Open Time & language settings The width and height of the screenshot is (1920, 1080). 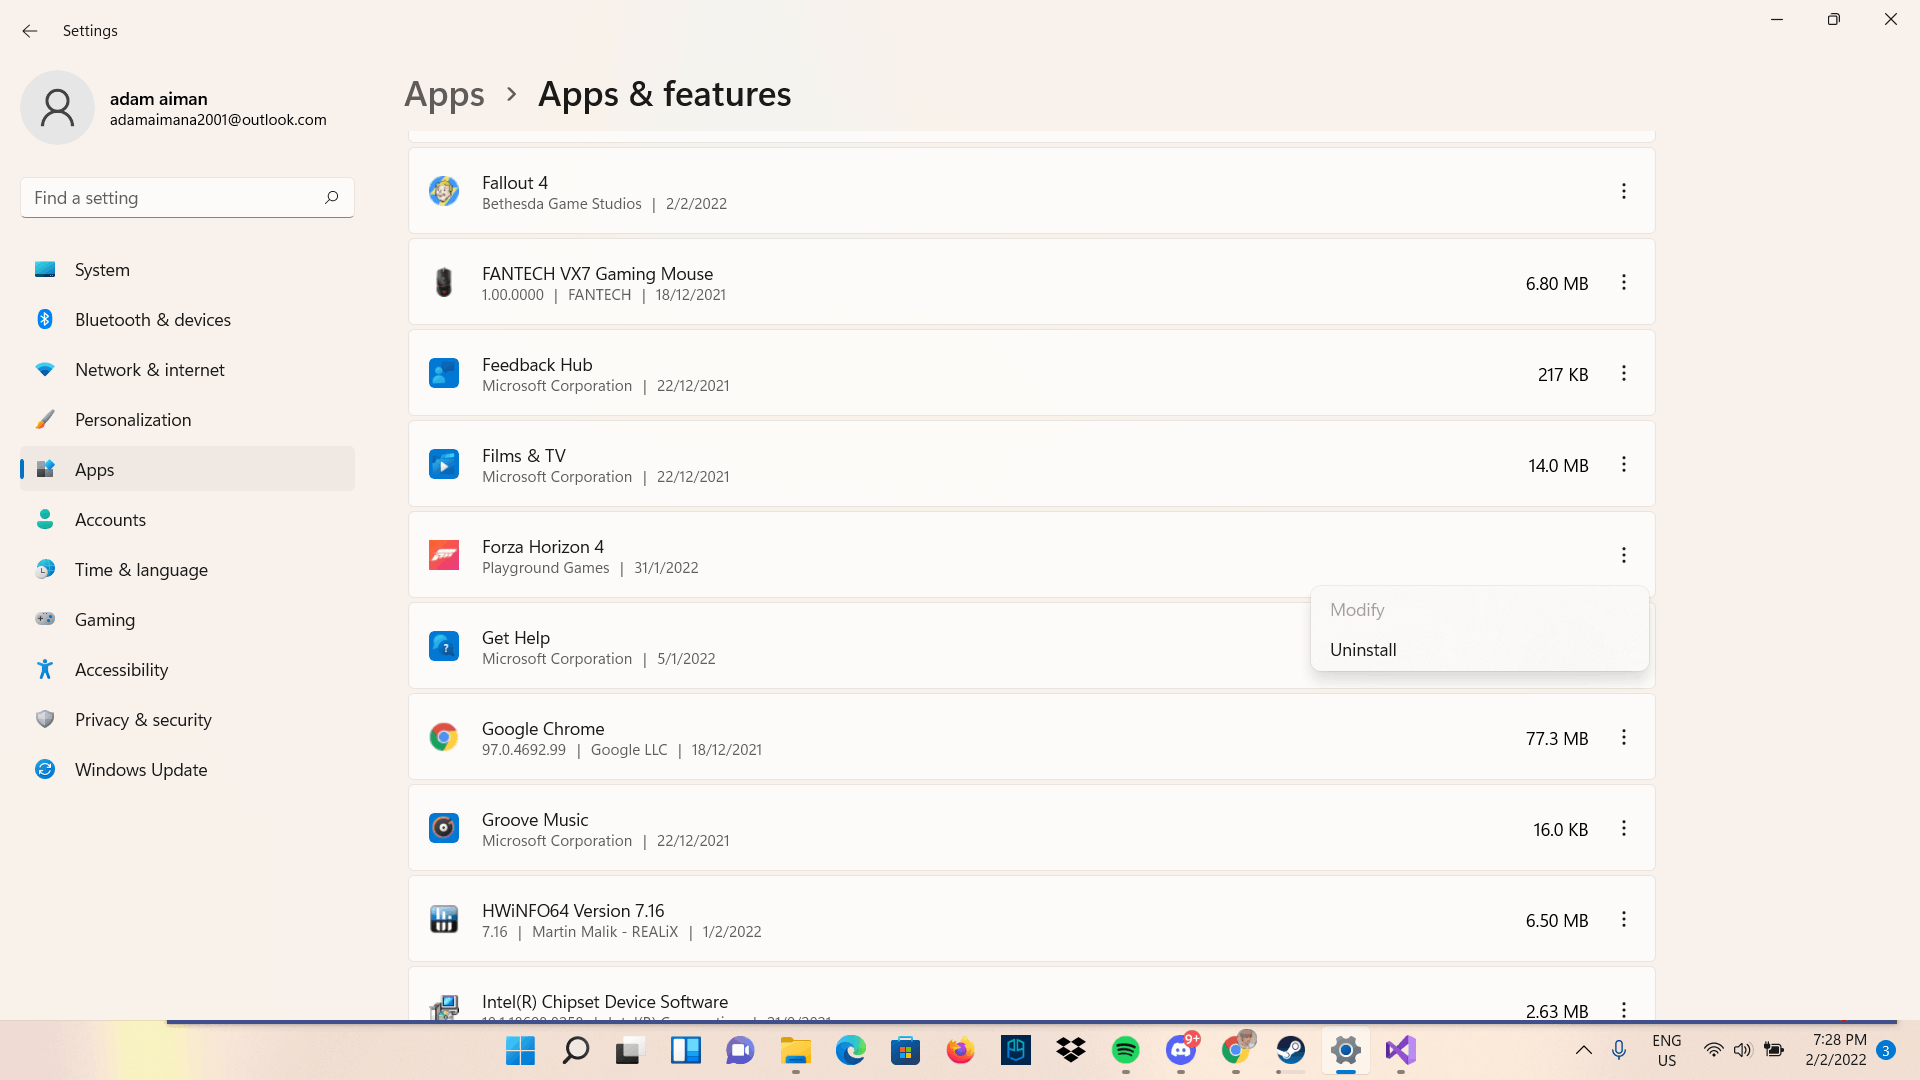pos(187,570)
